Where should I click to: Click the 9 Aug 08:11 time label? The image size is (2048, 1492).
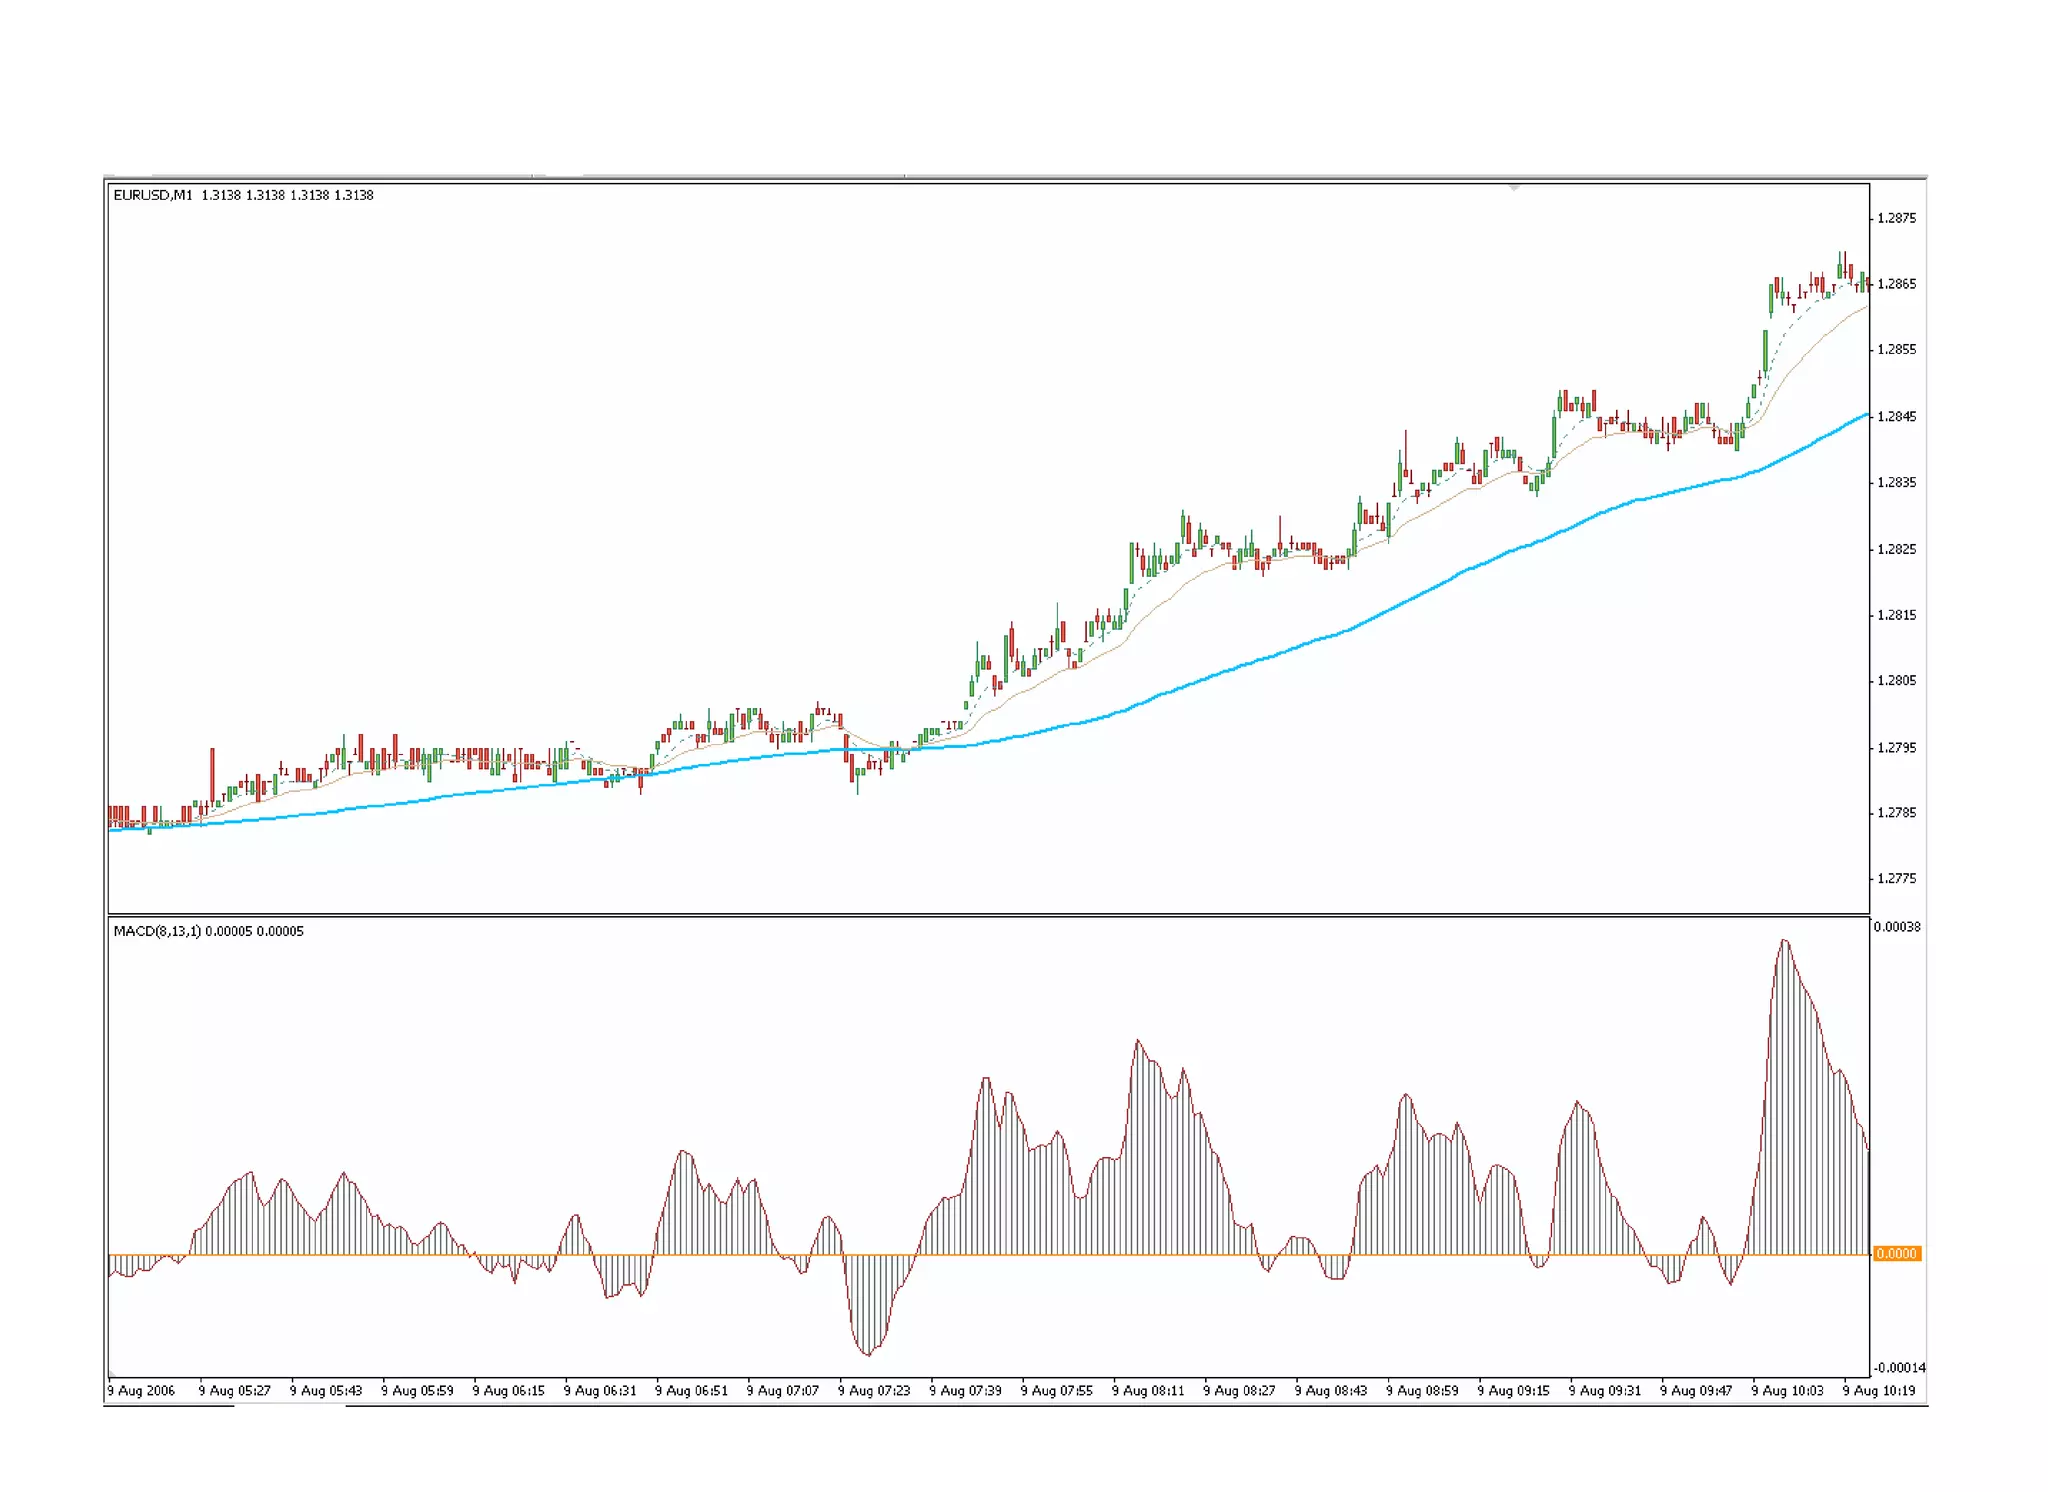(1148, 1390)
